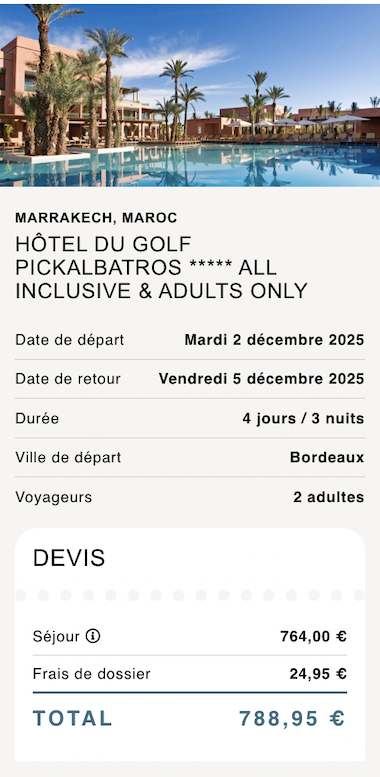The height and width of the screenshot is (777, 380).
Task: Click the TOTAL label
Action: point(72,719)
